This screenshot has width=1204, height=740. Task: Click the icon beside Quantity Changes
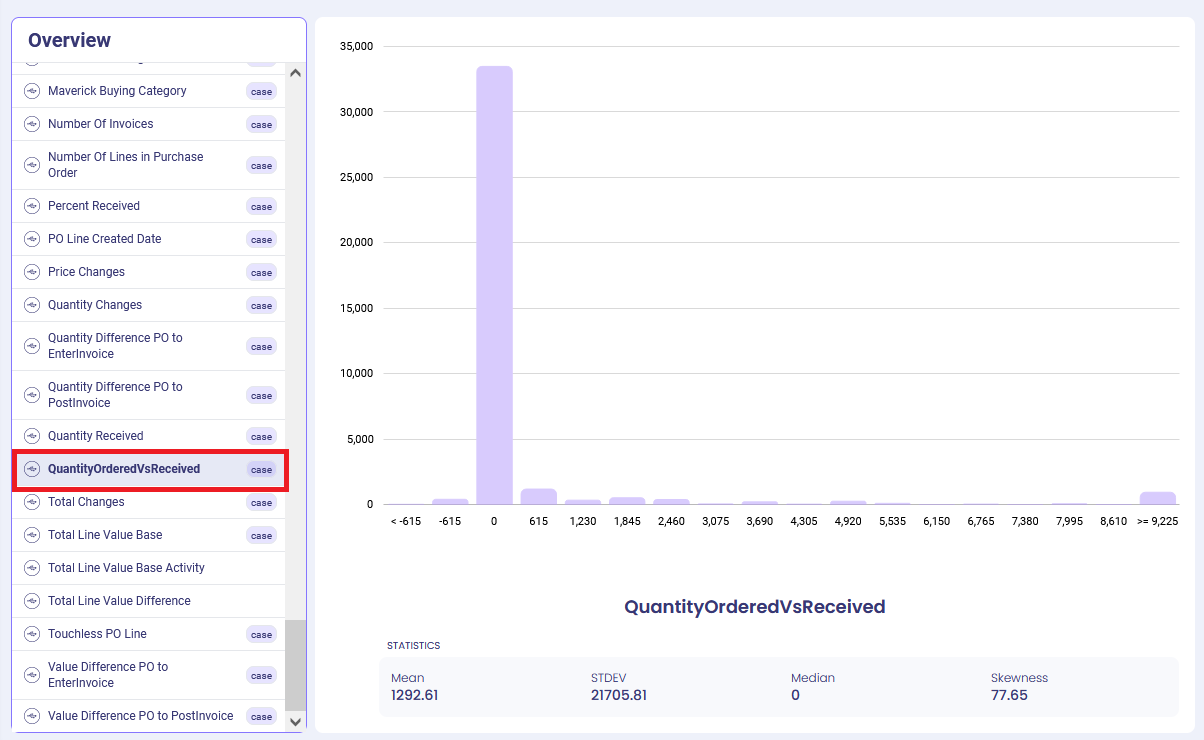tap(32, 305)
